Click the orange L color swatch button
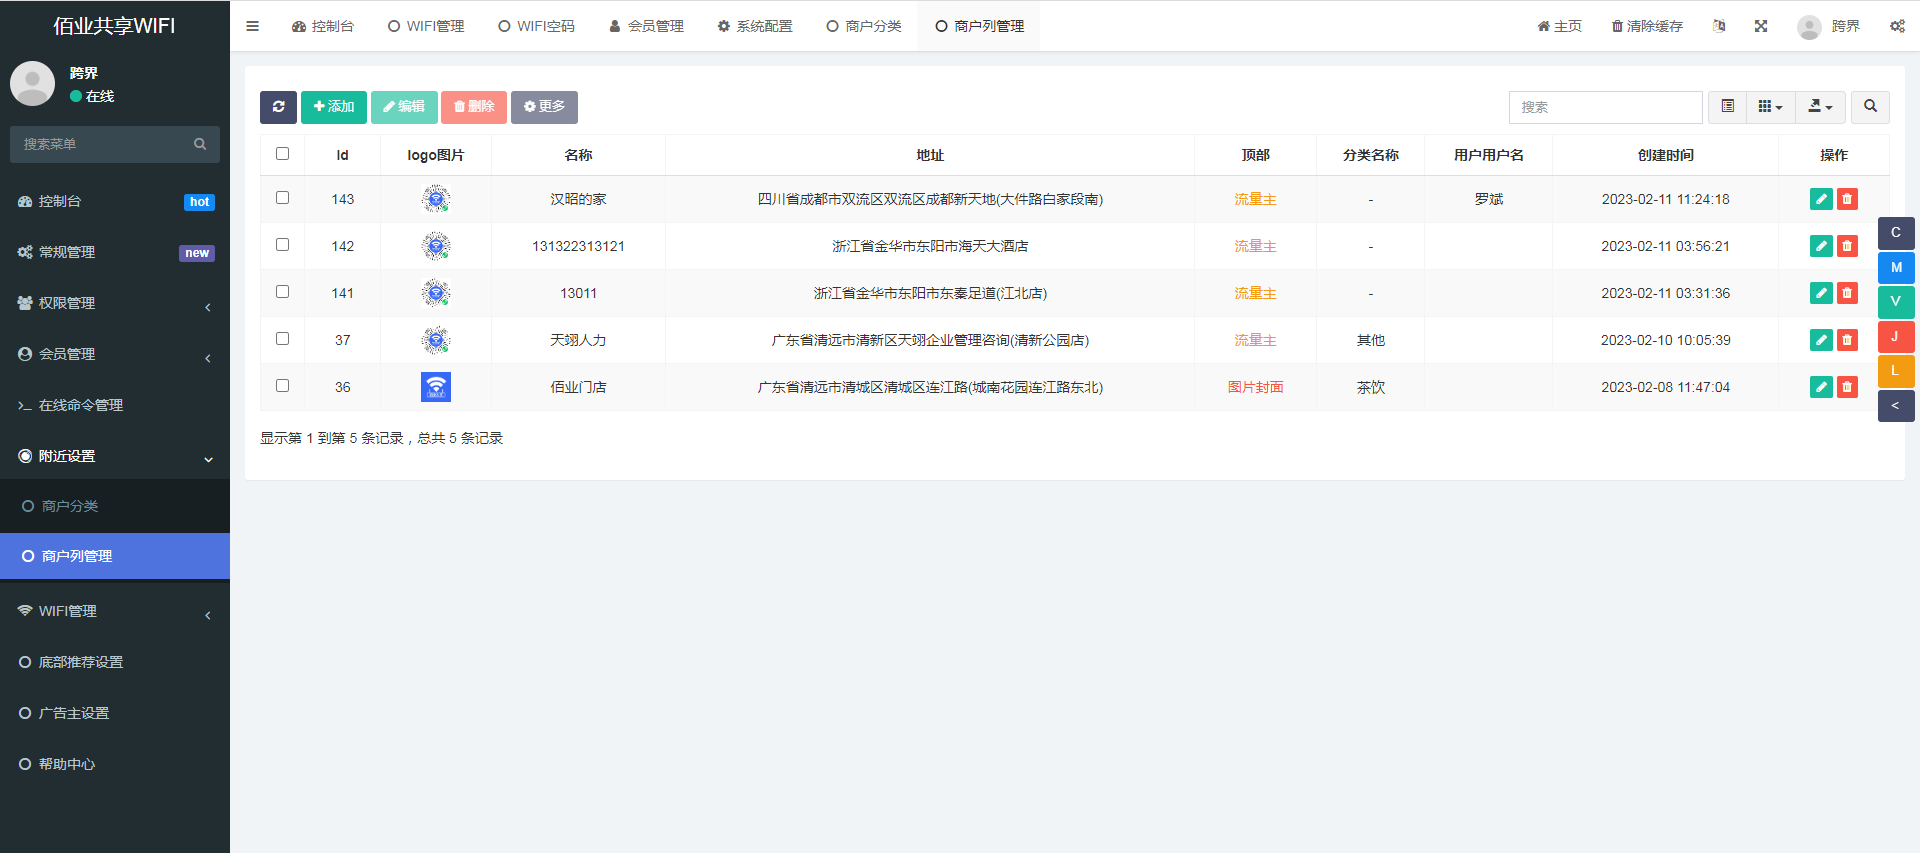 tap(1895, 371)
